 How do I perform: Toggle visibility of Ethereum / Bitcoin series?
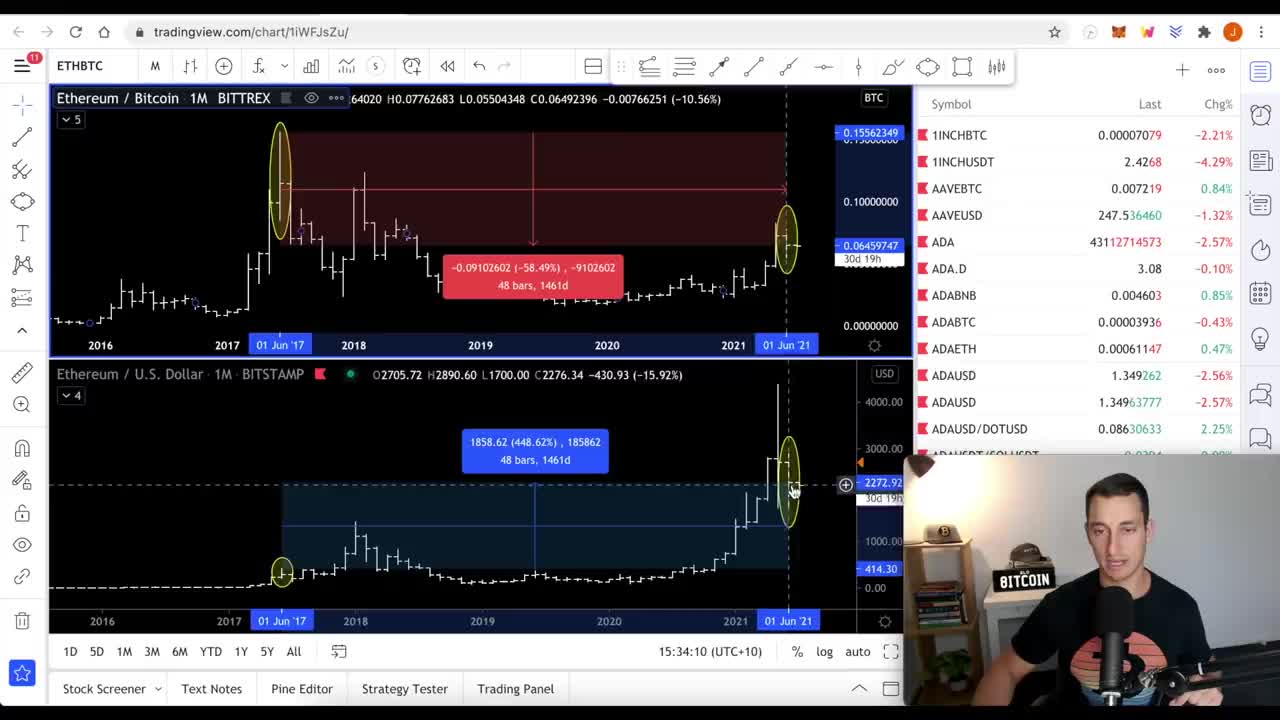(x=311, y=98)
